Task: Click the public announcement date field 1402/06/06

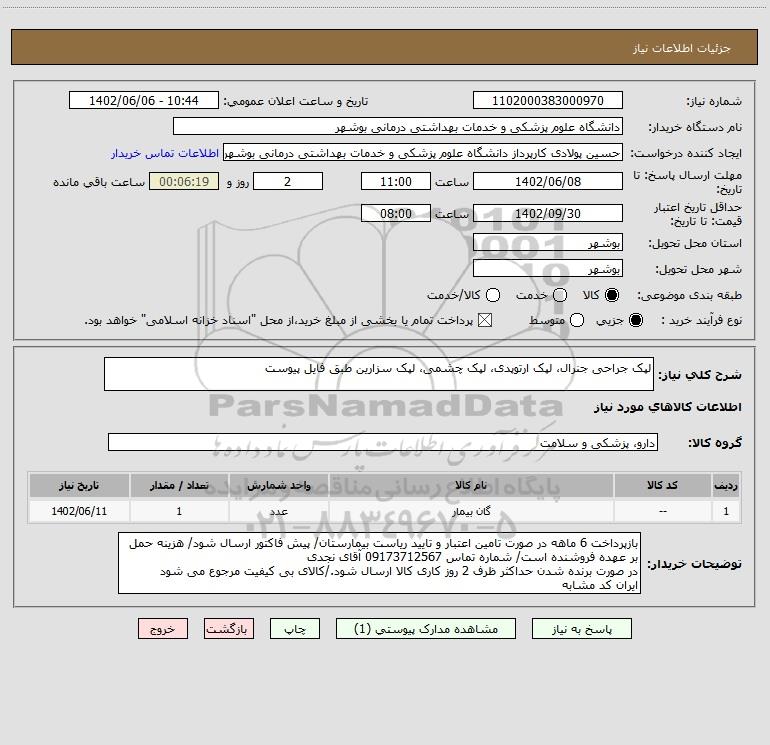Action: pyautogui.click(x=144, y=100)
